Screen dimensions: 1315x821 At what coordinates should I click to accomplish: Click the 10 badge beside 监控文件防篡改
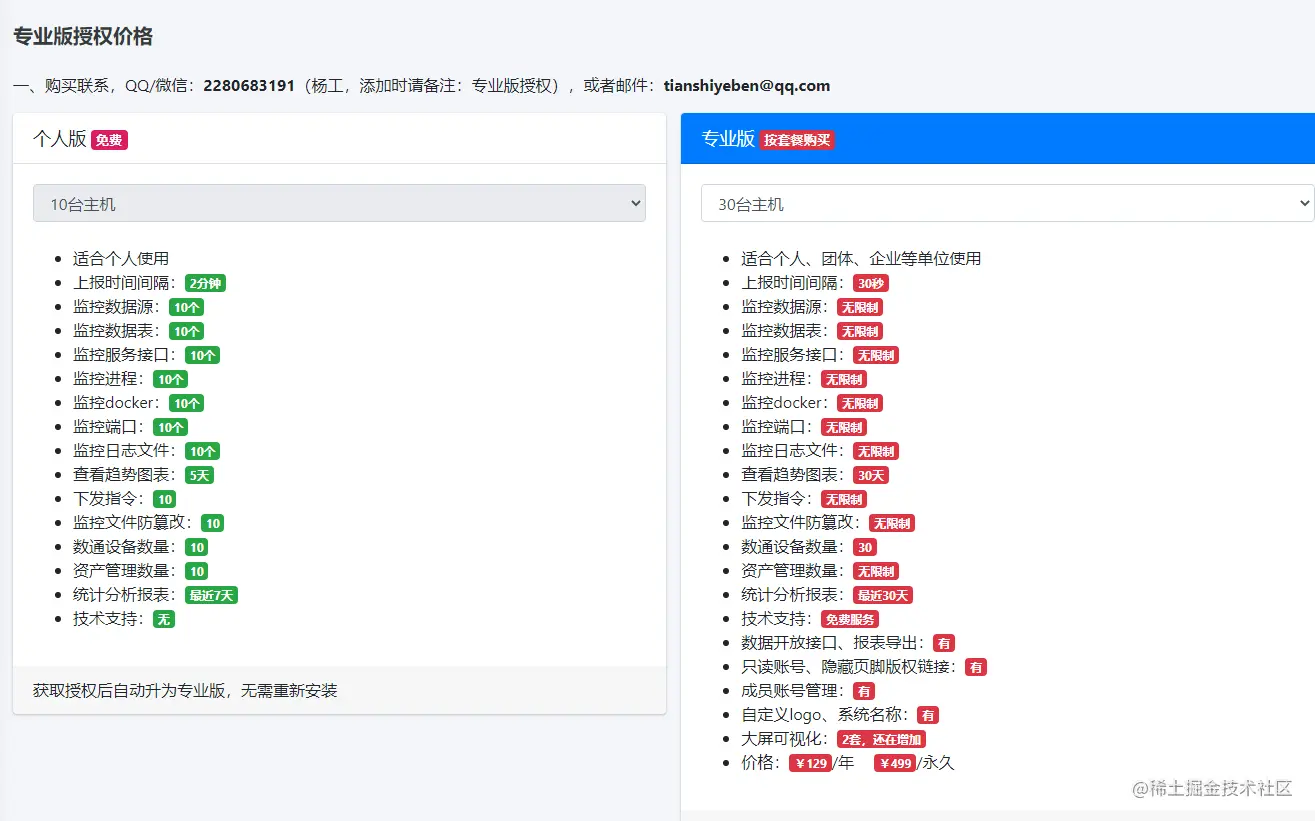(x=213, y=523)
